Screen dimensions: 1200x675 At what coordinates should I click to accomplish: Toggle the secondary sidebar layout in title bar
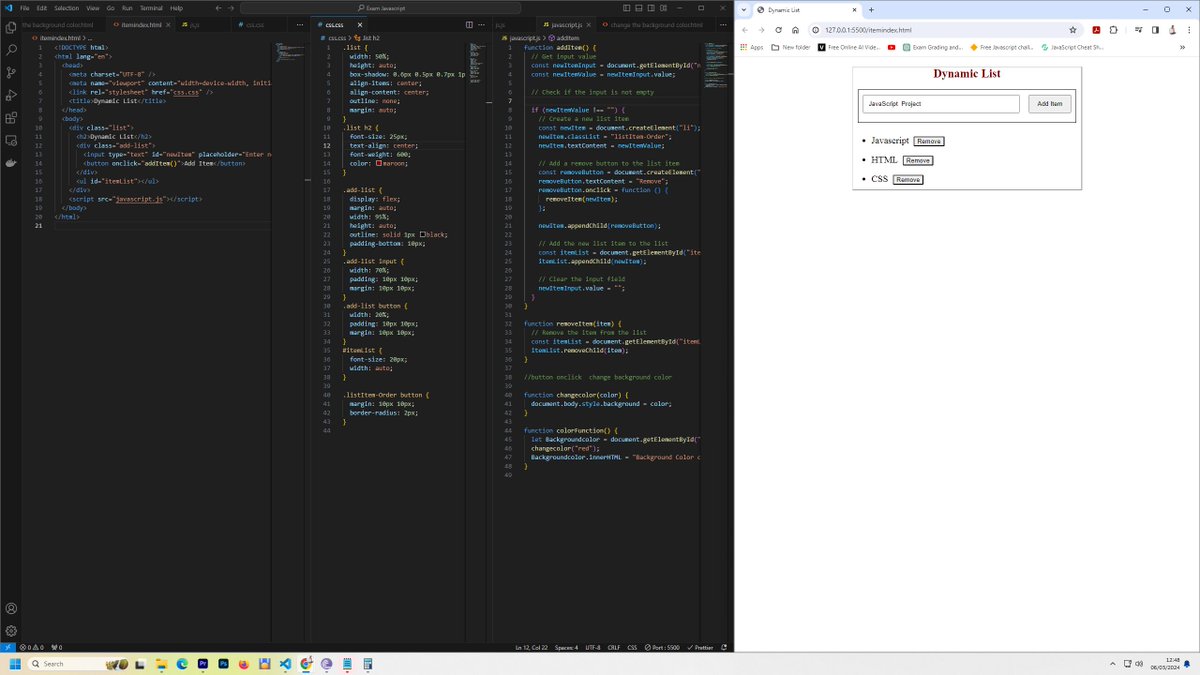(651, 8)
